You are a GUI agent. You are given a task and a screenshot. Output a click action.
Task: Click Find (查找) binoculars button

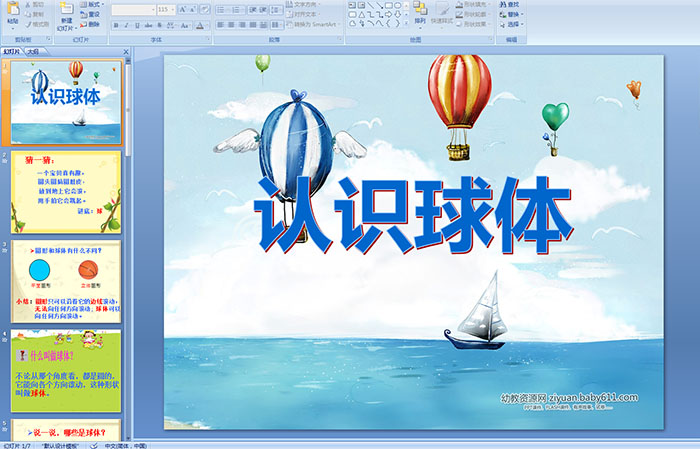click(509, 4)
